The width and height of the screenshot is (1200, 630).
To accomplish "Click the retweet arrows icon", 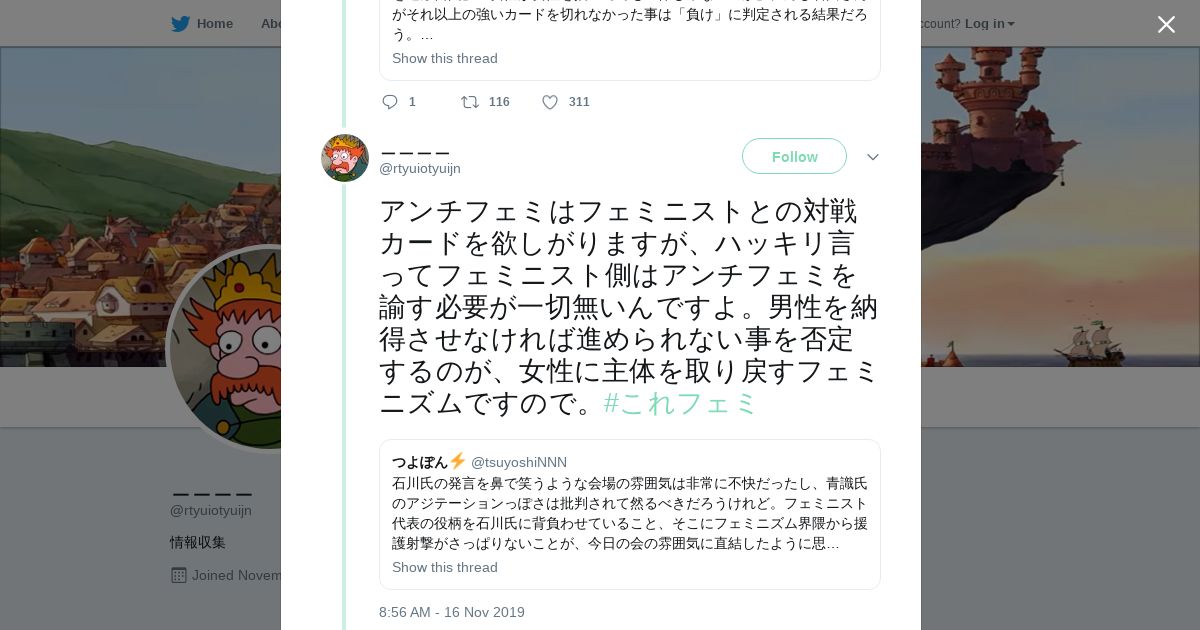I will [469, 102].
